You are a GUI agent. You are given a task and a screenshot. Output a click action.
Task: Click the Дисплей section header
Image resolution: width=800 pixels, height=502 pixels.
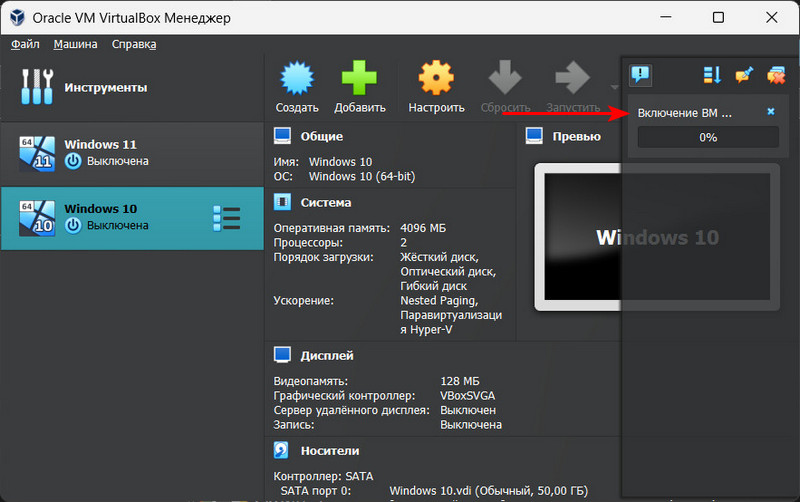(327, 356)
